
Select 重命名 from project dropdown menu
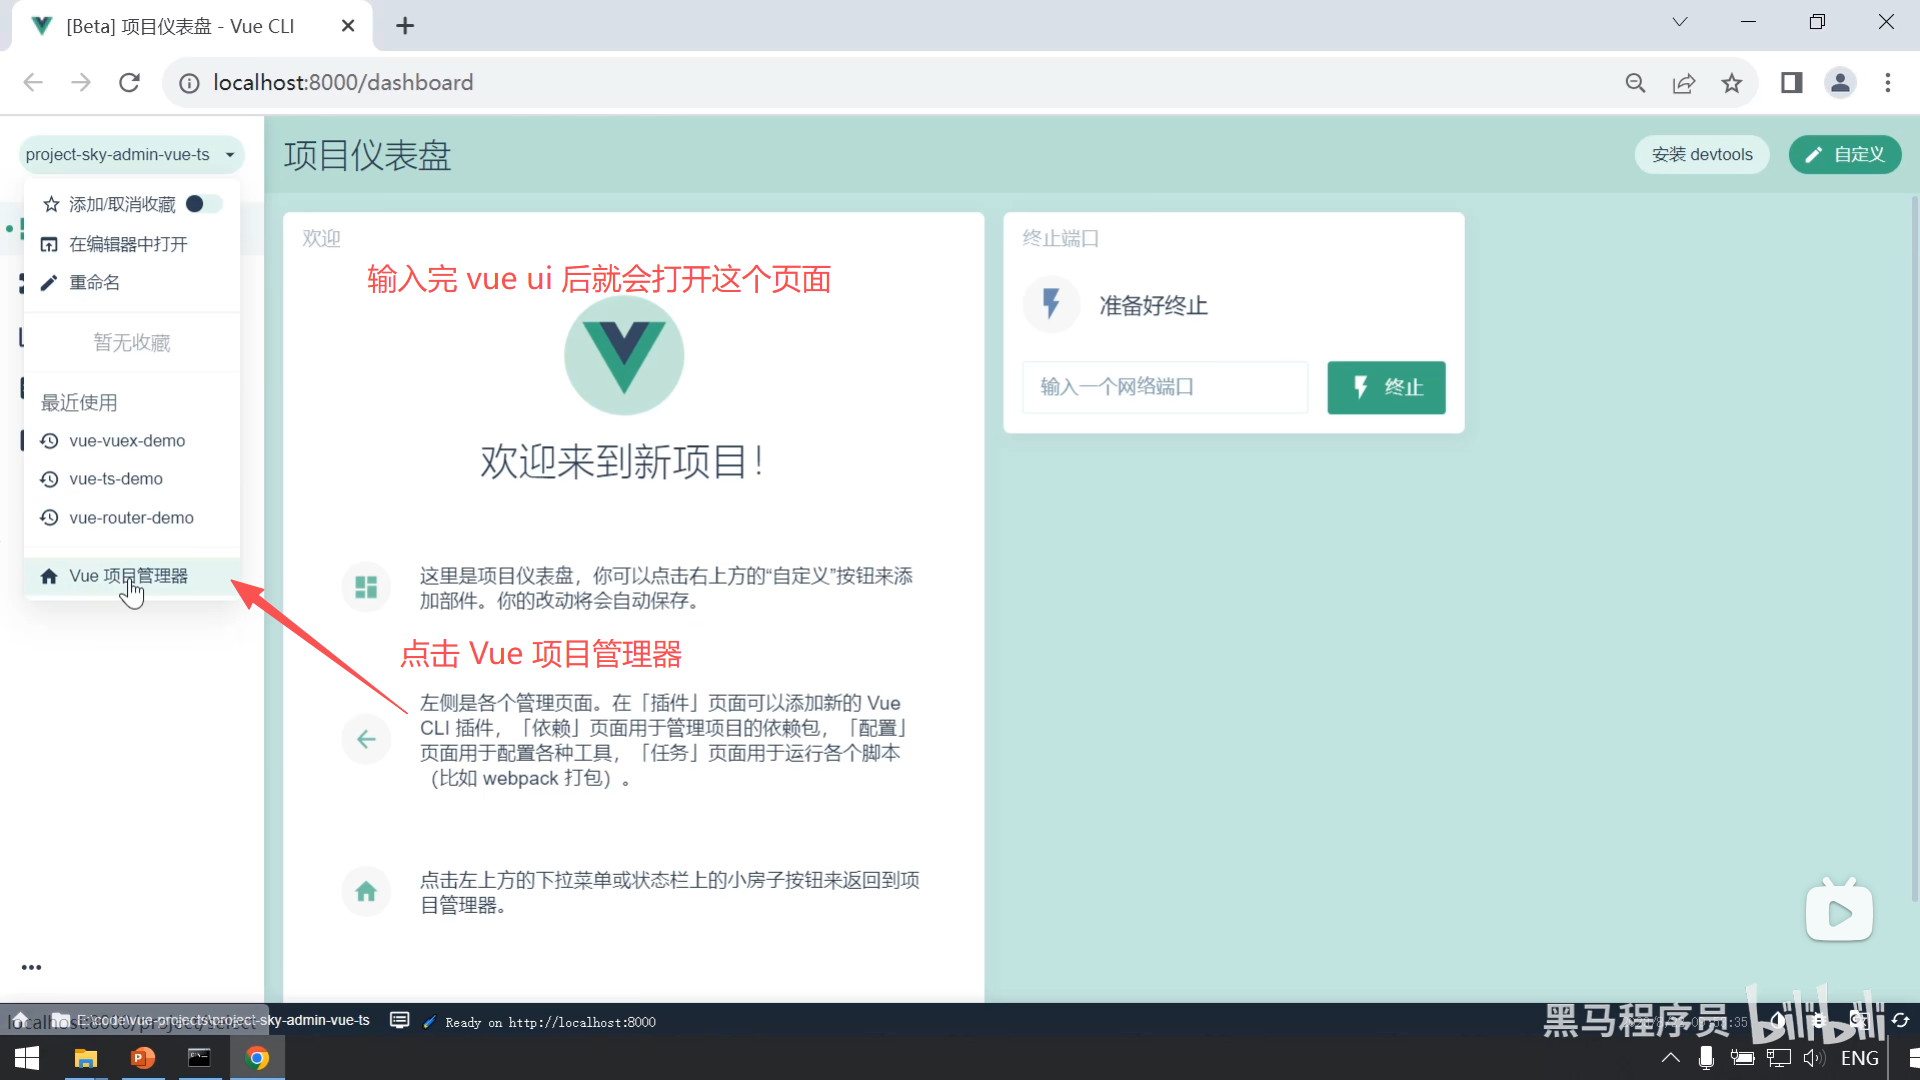coord(94,283)
